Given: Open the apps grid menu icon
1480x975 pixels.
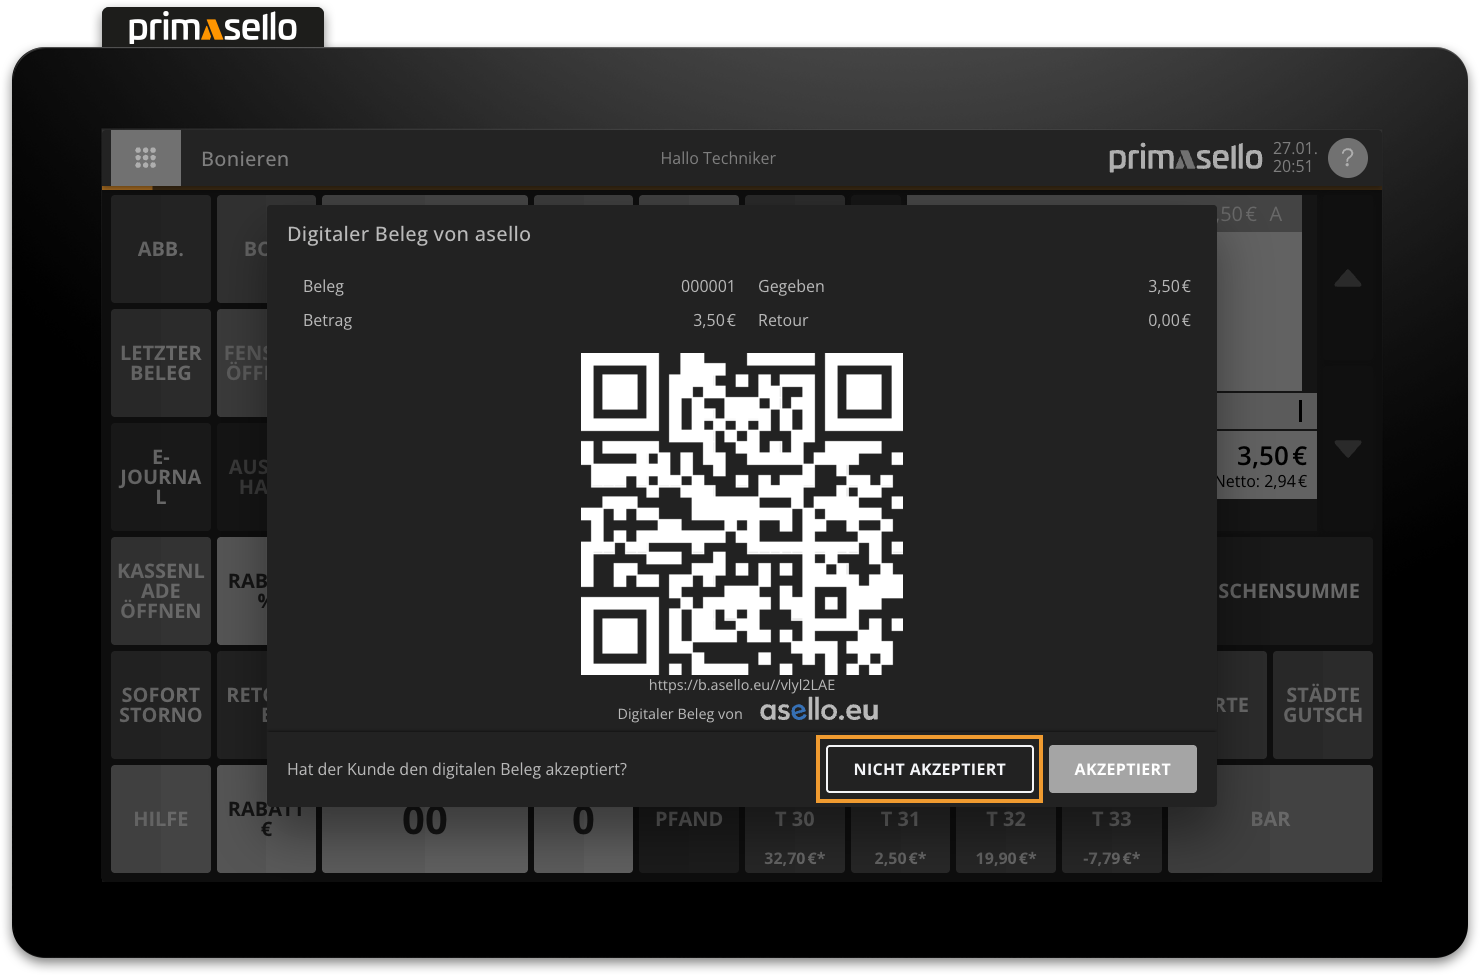Looking at the screenshot, I should click(146, 158).
